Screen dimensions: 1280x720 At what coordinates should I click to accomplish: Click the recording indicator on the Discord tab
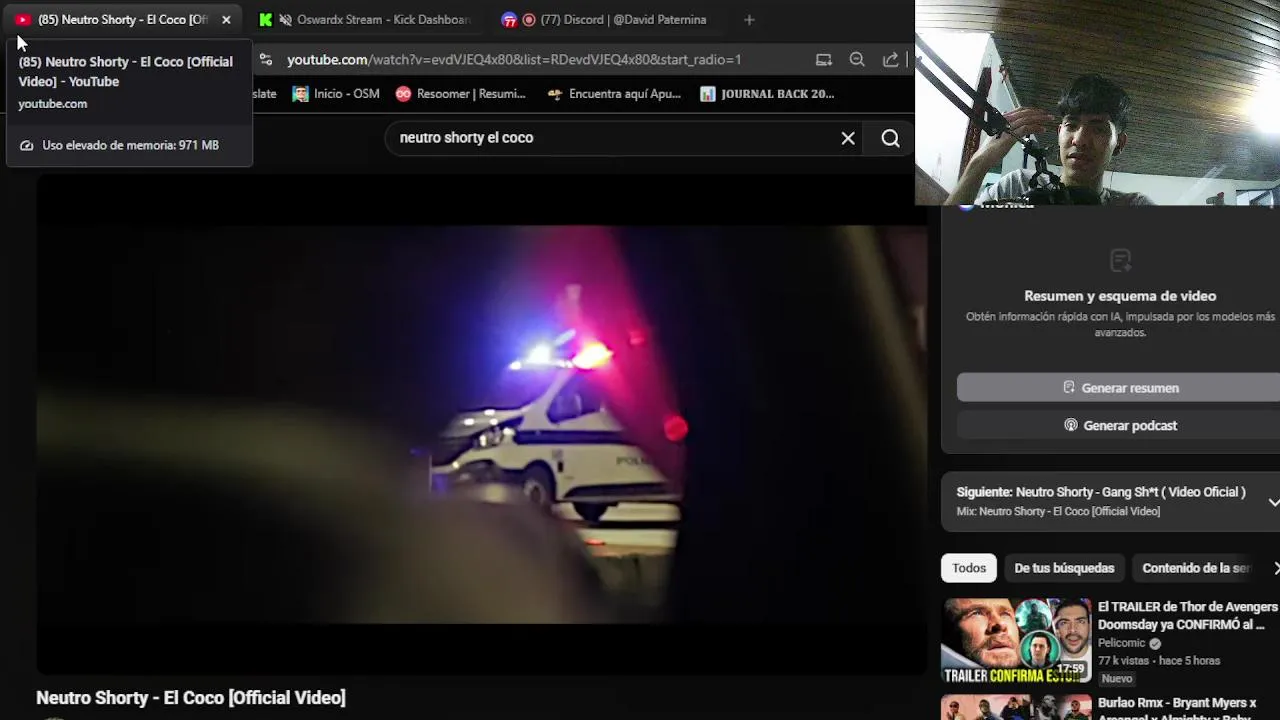(529, 20)
